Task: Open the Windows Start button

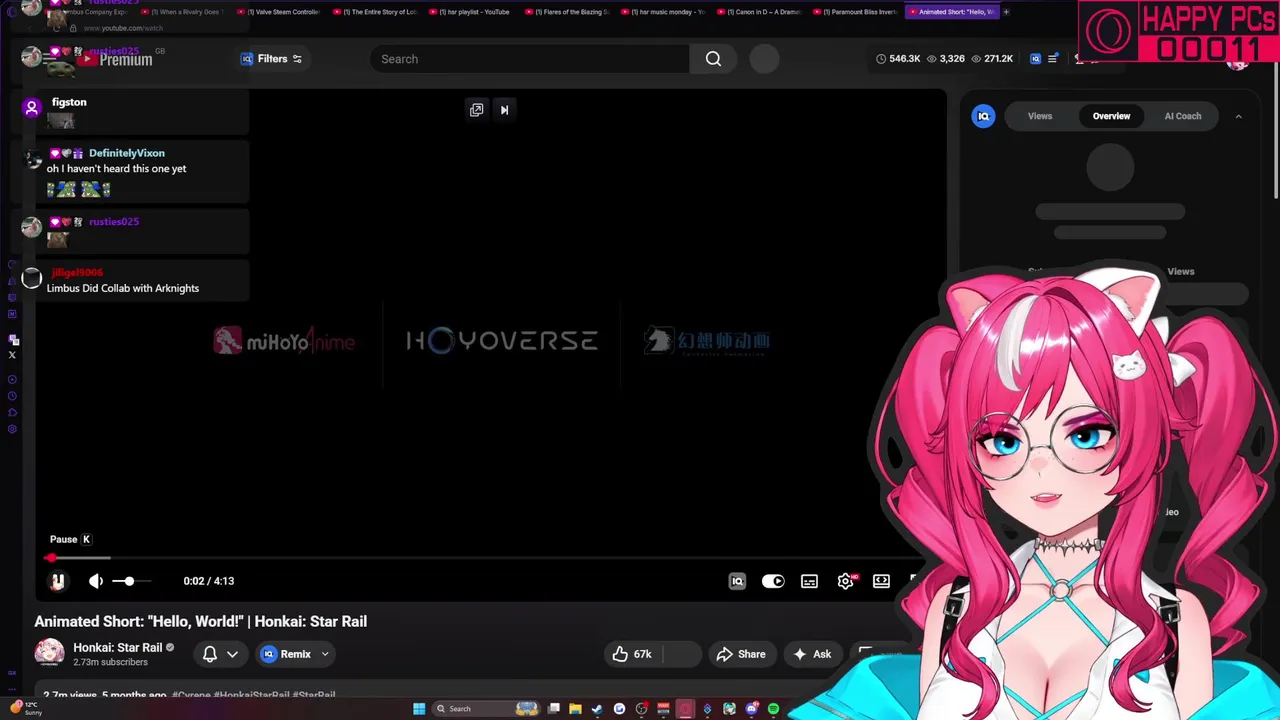Action: pos(419,709)
